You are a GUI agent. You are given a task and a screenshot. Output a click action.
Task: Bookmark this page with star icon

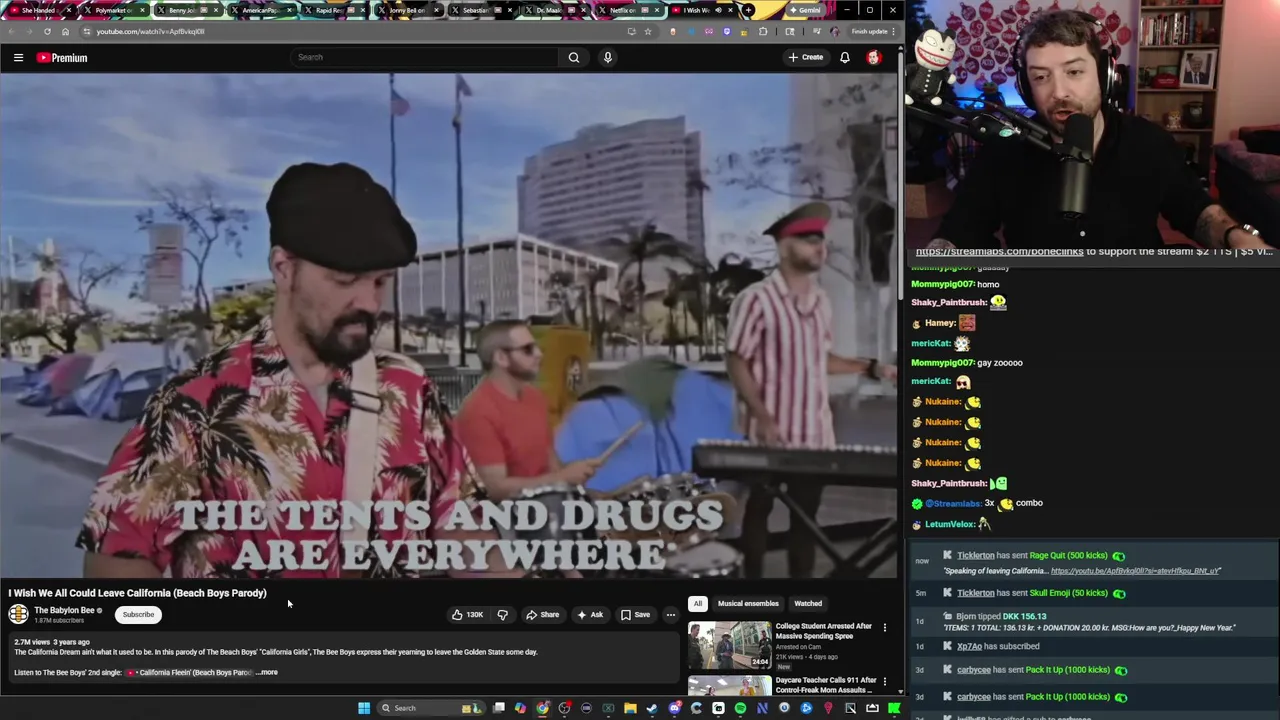tap(647, 31)
